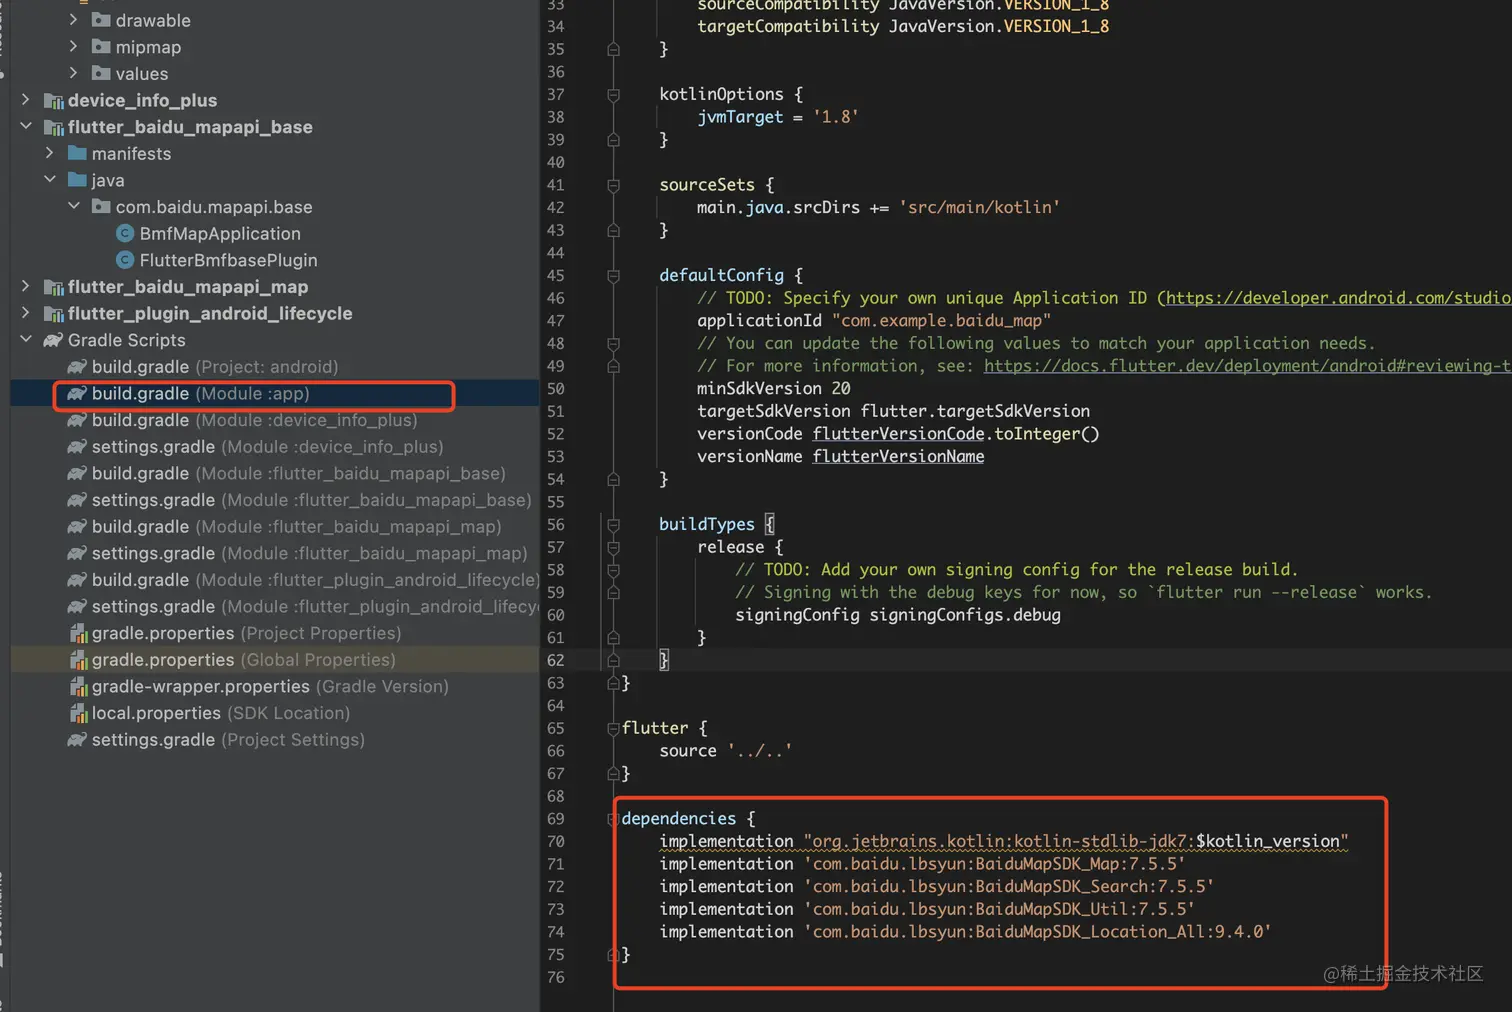The width and height of the screenshot is (1512, 1012).
Task: Collapse the flutter_baidu_mapapi_base module
Action: 25,126
